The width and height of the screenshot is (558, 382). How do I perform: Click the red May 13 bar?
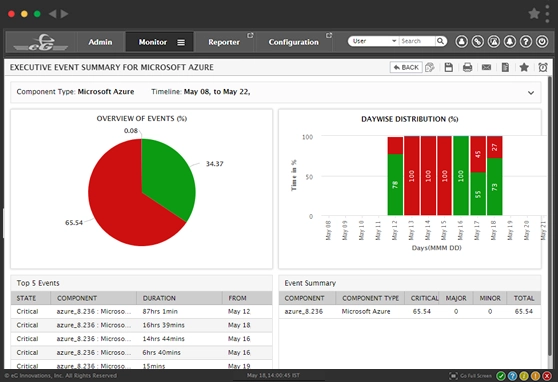pyautogui.click(x=411, y=176)
